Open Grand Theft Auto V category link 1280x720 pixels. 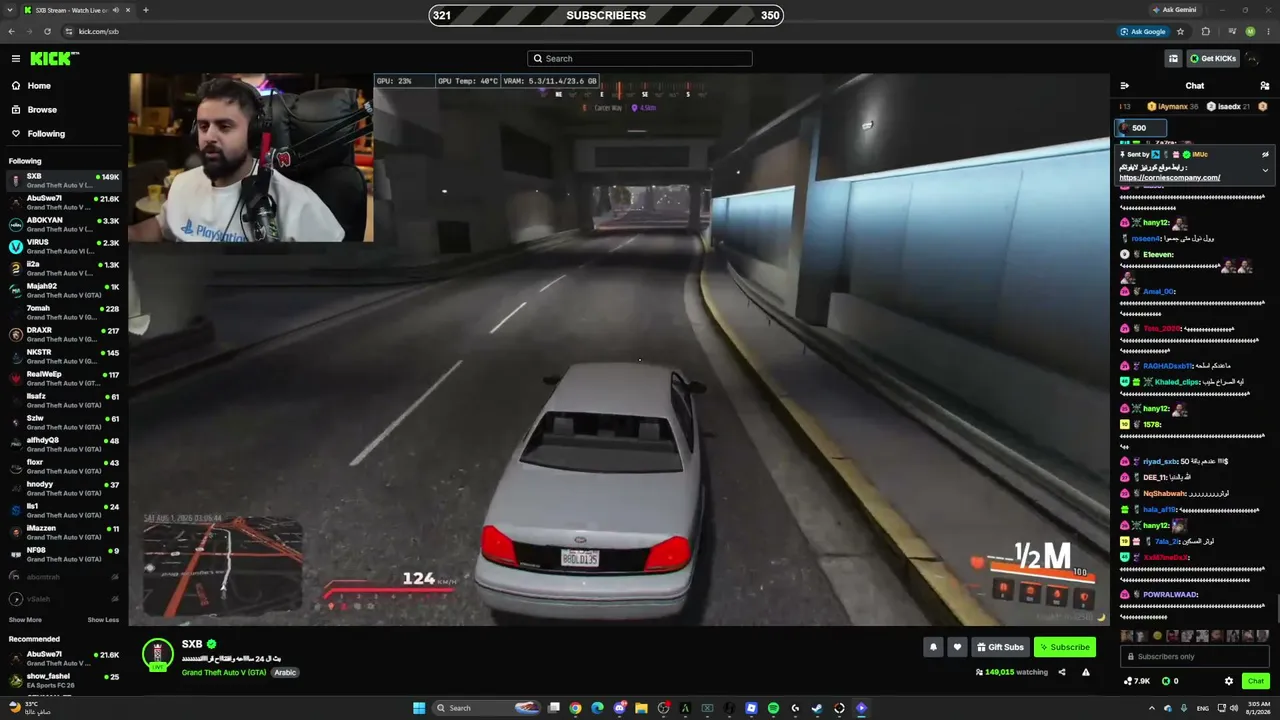[224, 673]
